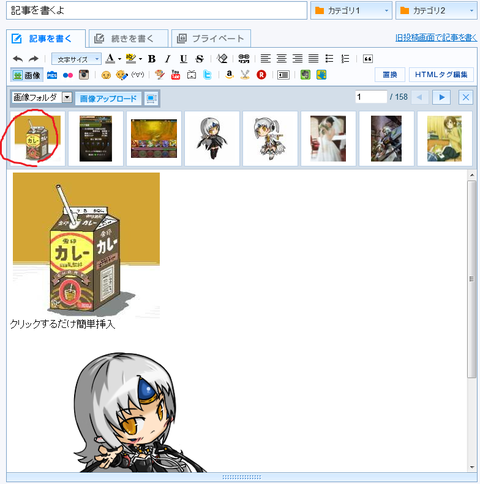Screen dimensions: 480x484
Task: Apply the text highlight color icon
Action: [131, 59]
